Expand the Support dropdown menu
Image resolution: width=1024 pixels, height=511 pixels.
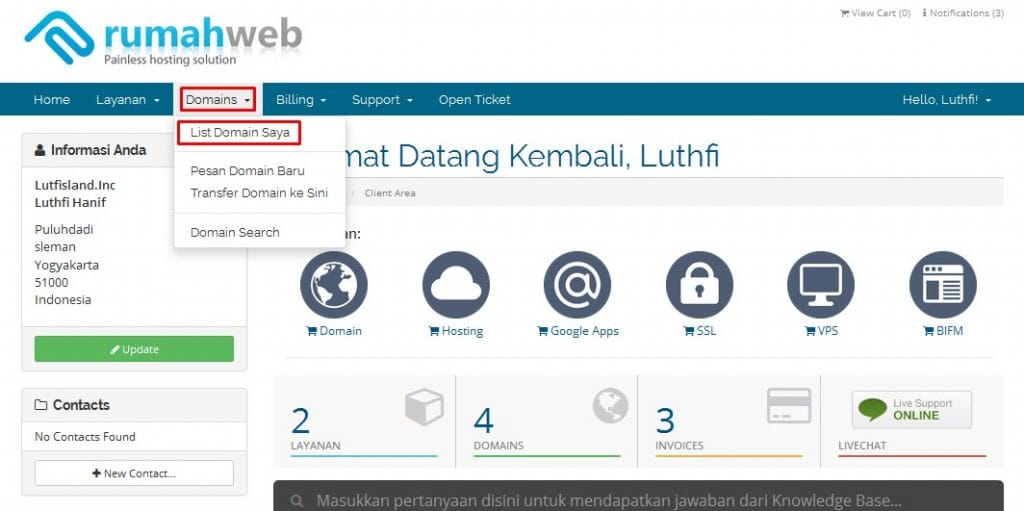(x=382, y=100)
